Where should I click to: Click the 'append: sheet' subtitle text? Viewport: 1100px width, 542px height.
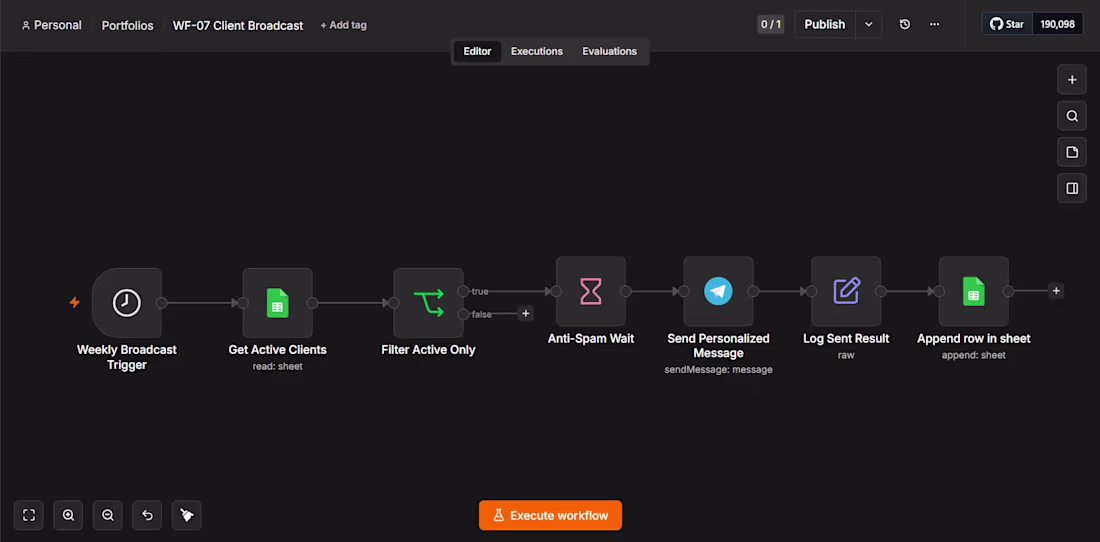(974, 355)
